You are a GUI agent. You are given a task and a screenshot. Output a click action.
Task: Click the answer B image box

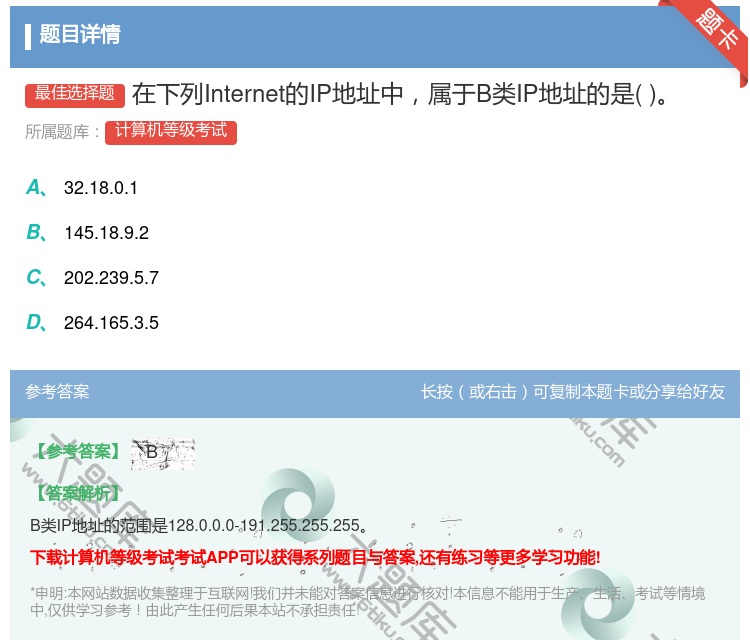[x=163, y=453]
